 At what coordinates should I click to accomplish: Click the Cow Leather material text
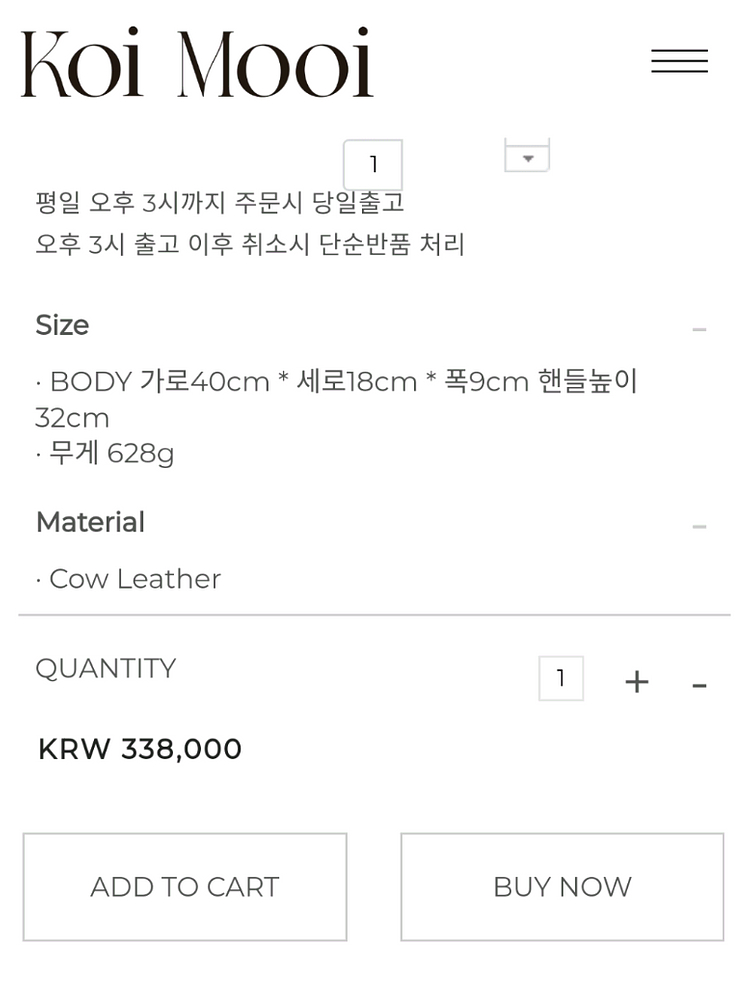click(134, 579)
